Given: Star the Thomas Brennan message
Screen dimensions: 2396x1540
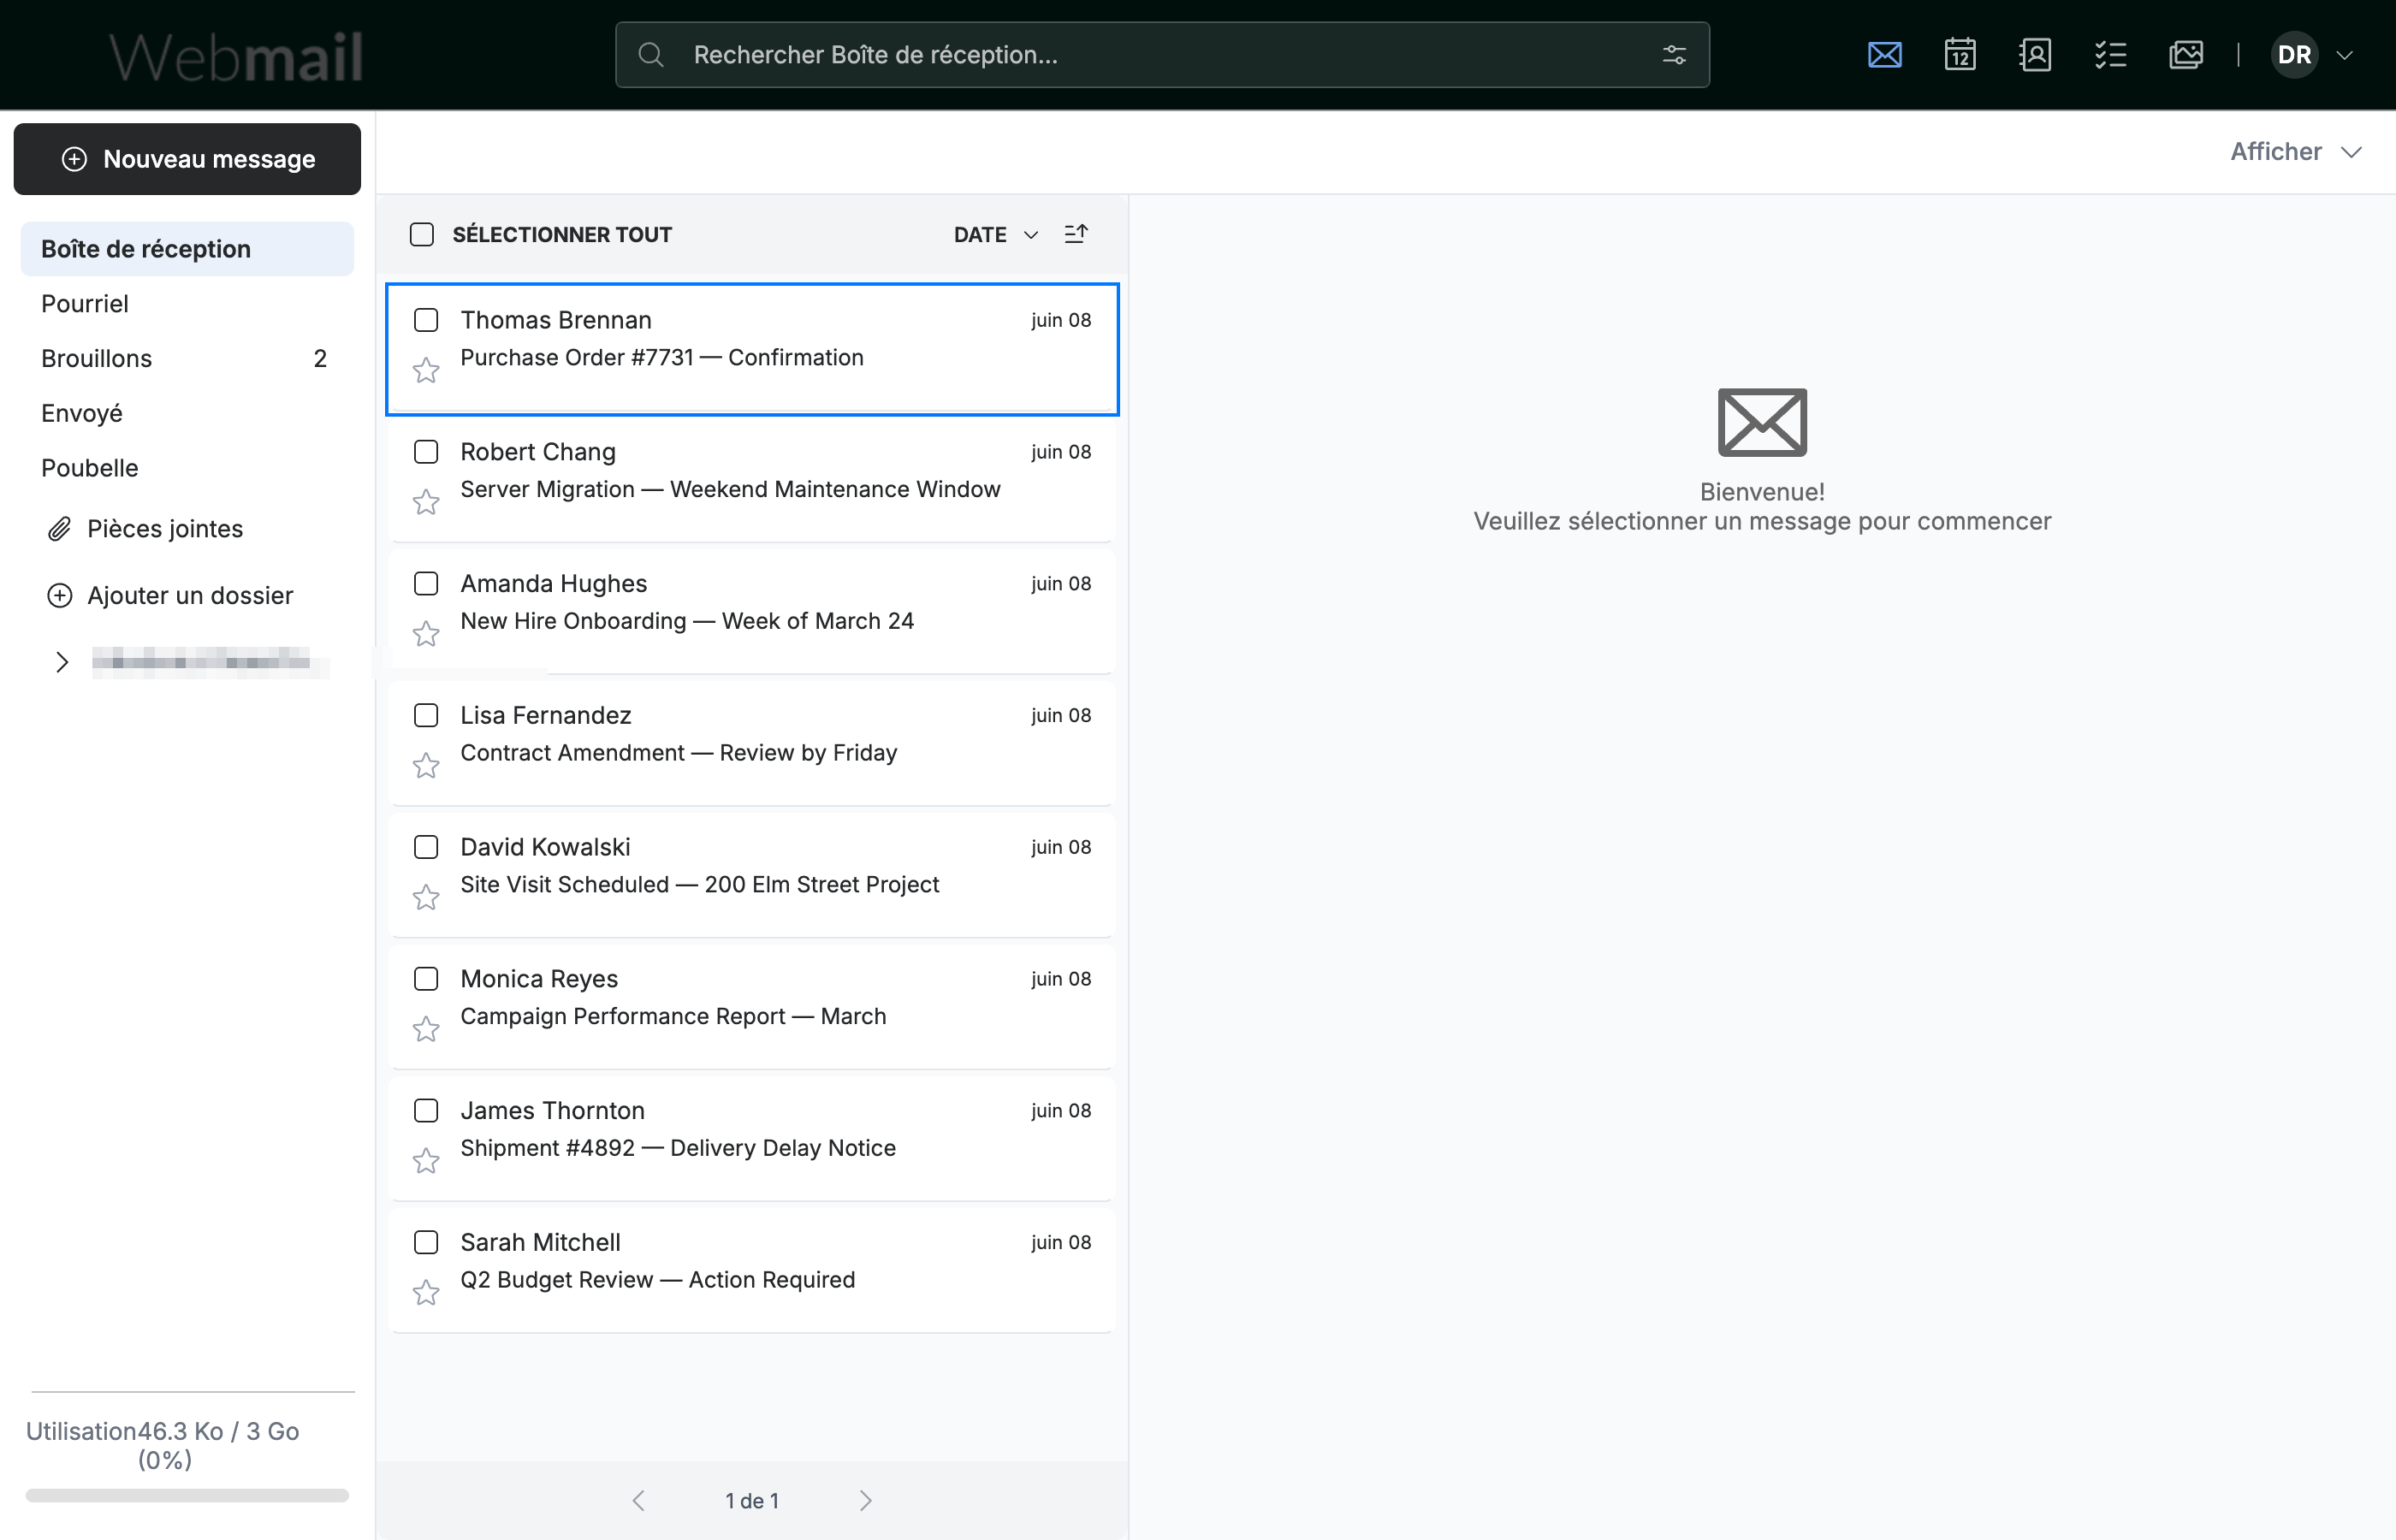Looking at the screenshot, I should (426, 370).
